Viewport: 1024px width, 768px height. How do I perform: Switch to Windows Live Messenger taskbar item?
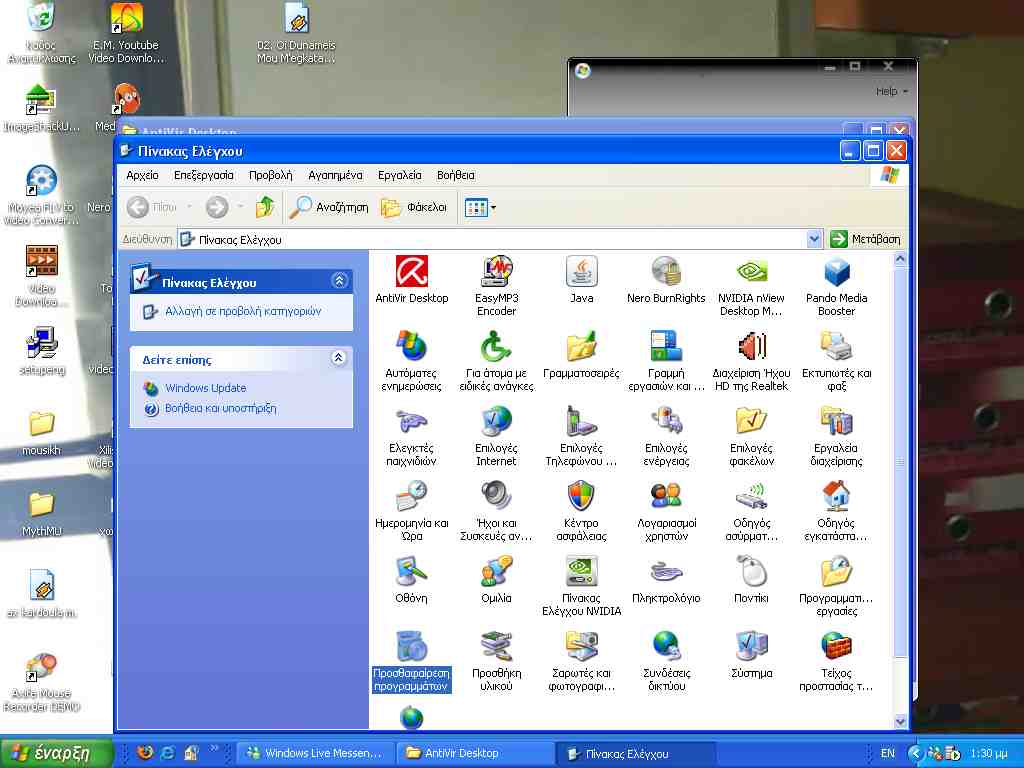(315, 753)
